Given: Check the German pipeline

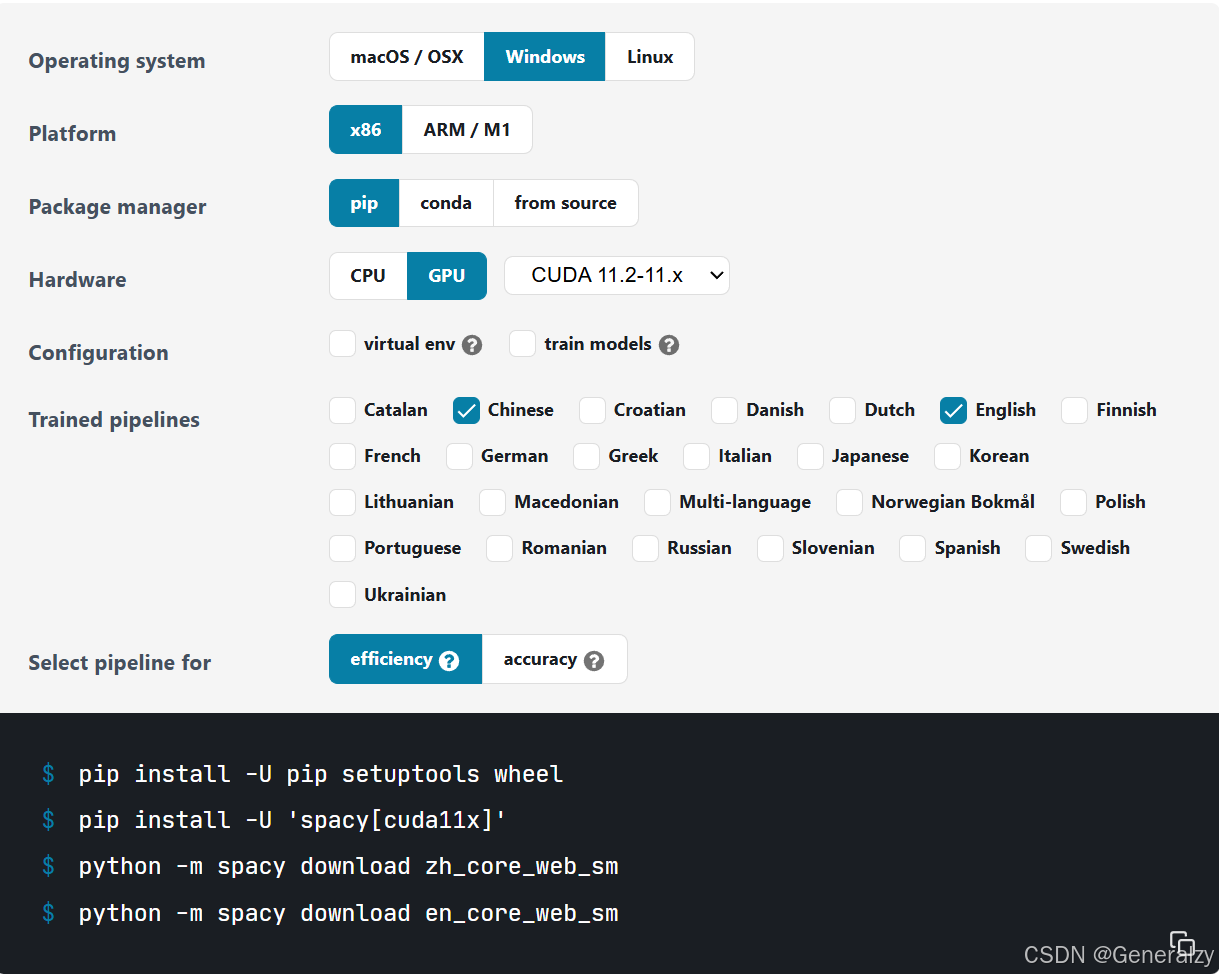Looking at the screenshot, I should pyautogui.click(x=460, y=456).
